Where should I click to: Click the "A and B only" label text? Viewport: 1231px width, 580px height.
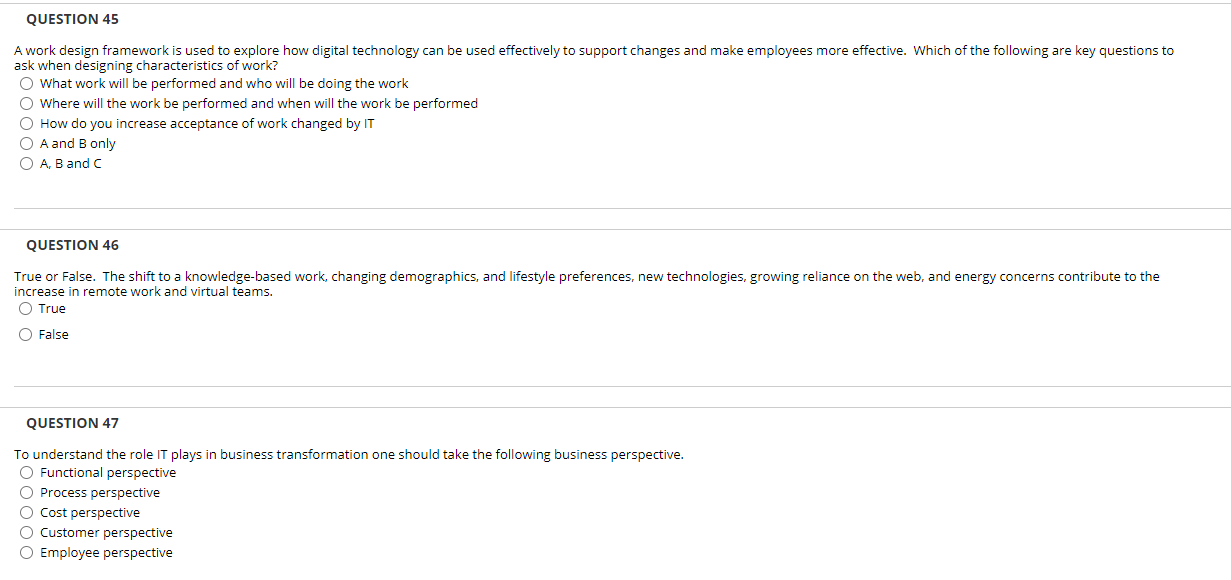(x=78, y=143)
